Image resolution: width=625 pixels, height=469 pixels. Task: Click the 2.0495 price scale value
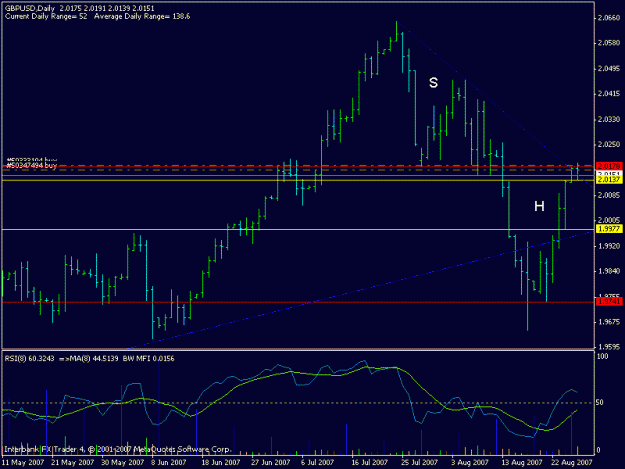[x=609, y=69]
